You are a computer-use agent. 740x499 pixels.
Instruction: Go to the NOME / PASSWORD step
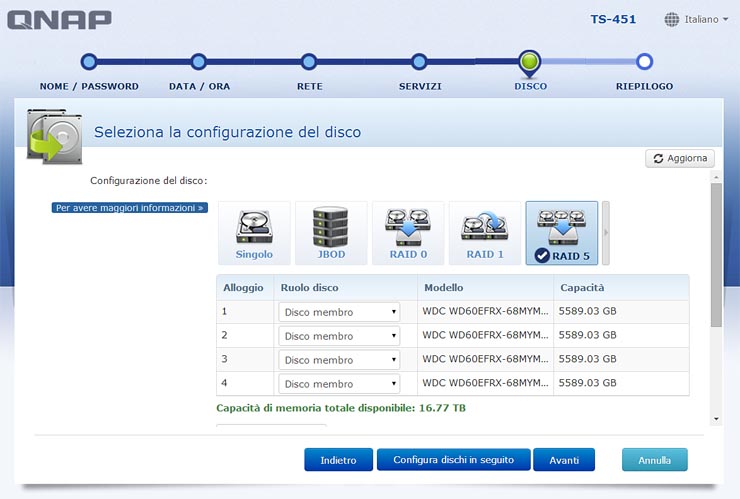coord(89,63)
